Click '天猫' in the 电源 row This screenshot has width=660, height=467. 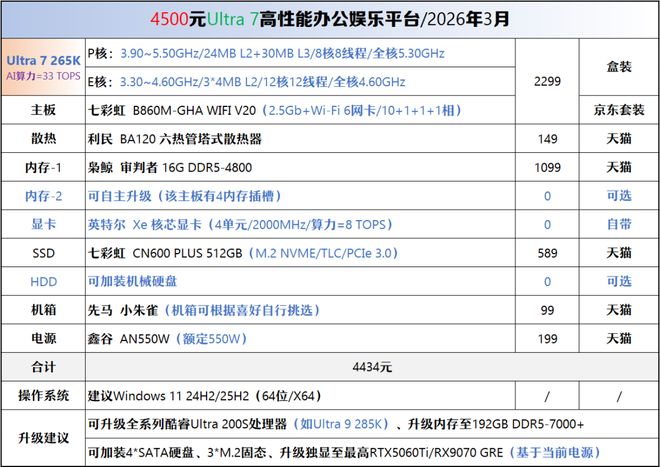[619, 339]
